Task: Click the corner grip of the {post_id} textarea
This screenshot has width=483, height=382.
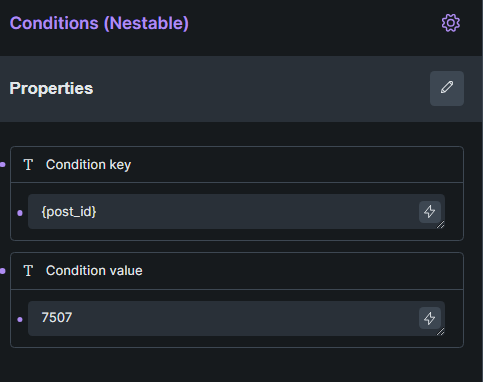Action: coord(441,225)
